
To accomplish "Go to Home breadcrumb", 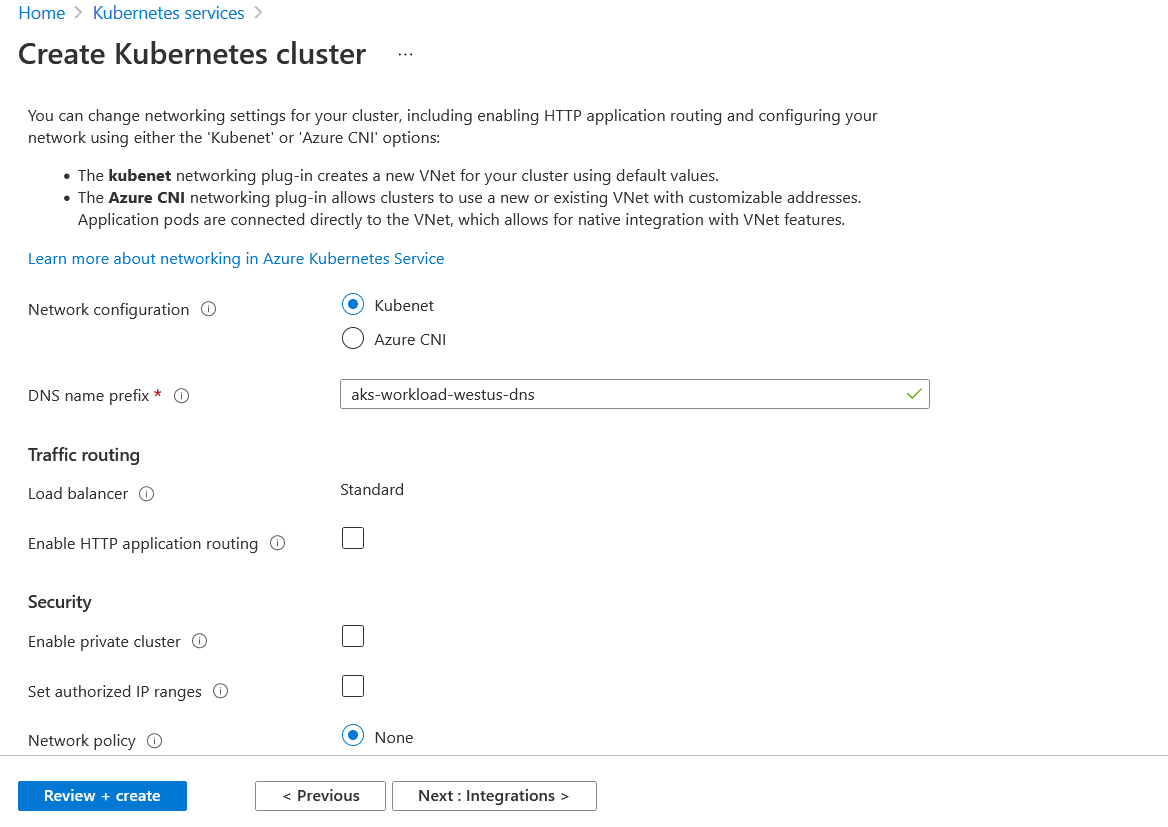I will tap(42, 13).
